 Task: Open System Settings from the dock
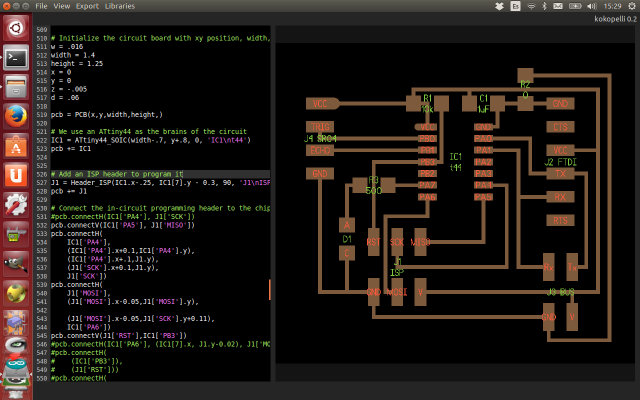[x=15, y=205]
